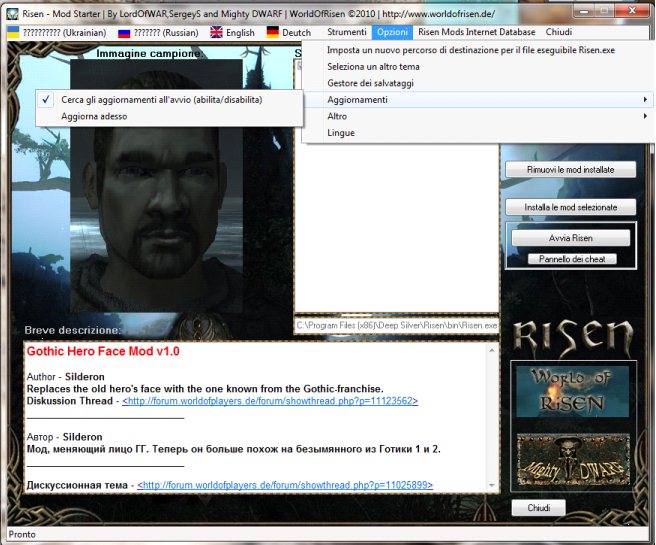The image size is (656, 545).
Task: Open the Mighty DWARF banner
Action: (x=573, y=460)
